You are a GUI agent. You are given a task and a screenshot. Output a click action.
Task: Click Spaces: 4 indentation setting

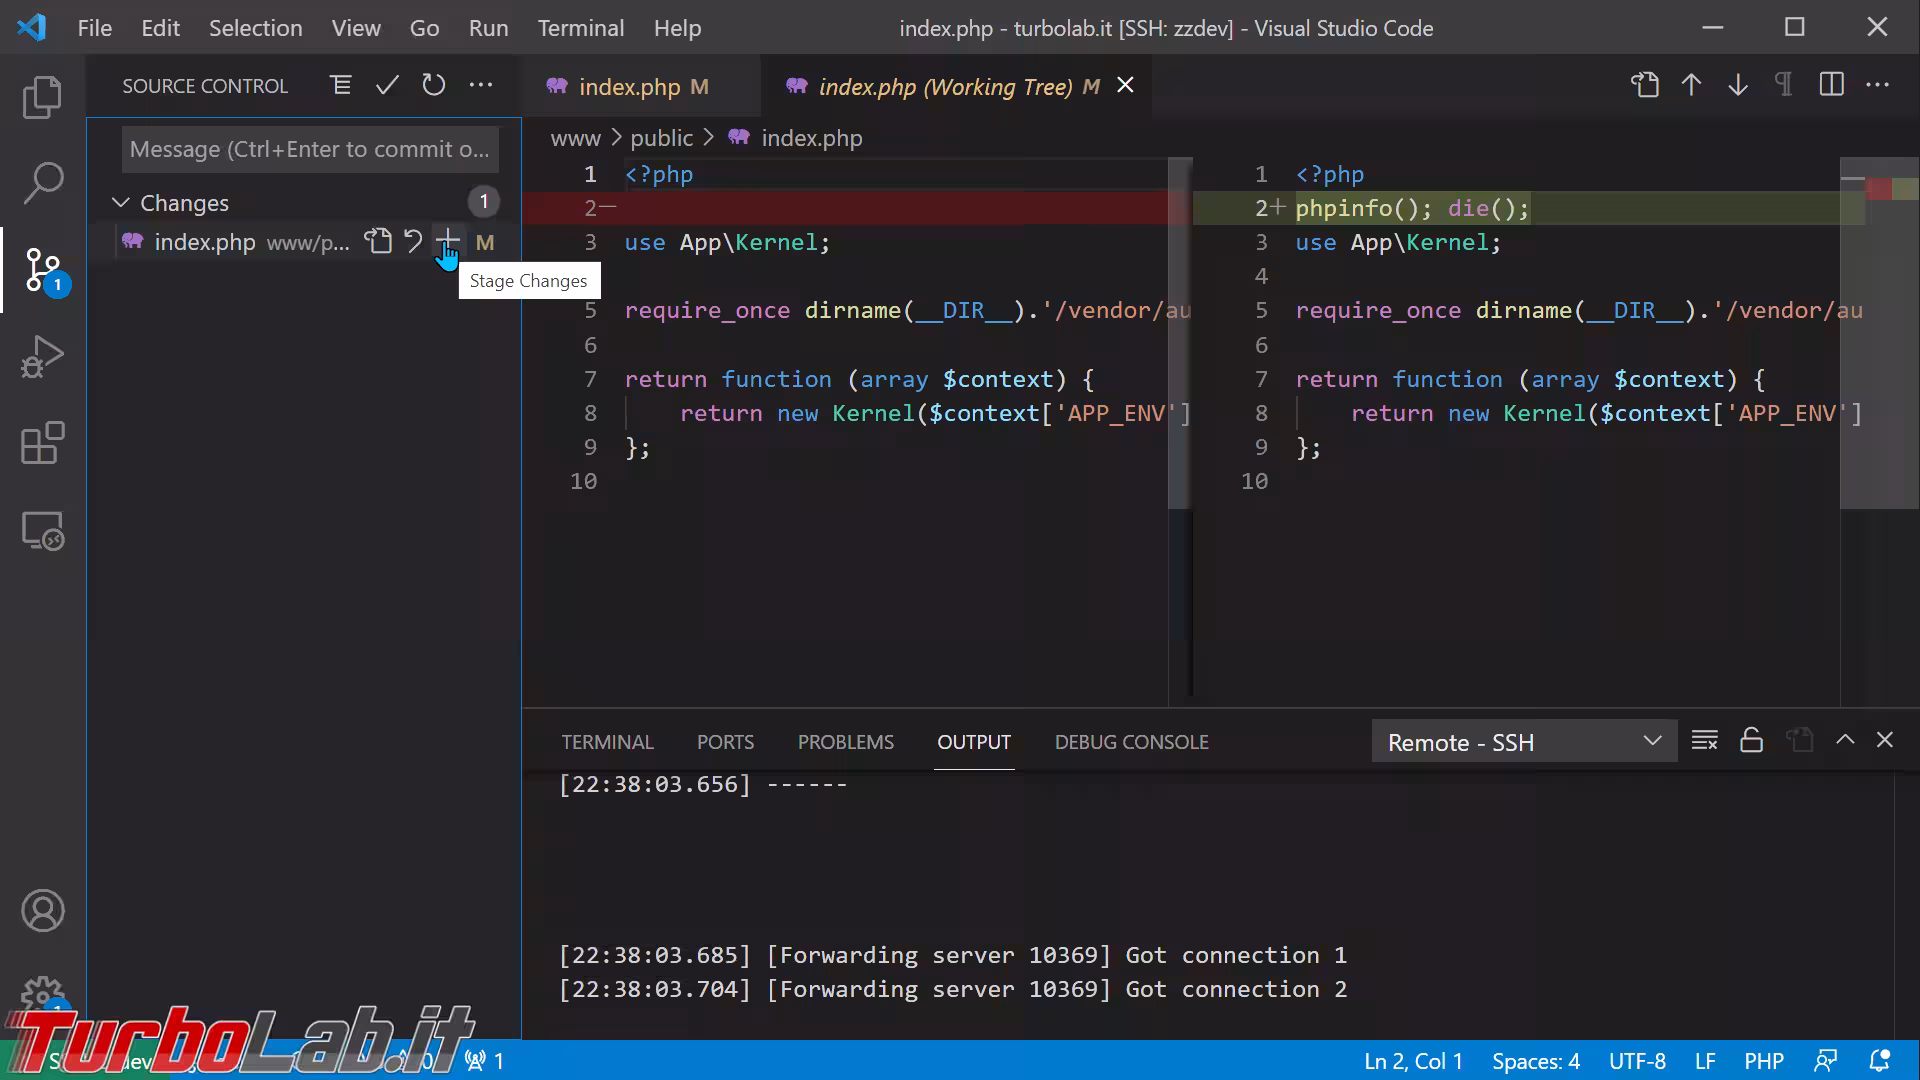[x=1535, y=1061]
